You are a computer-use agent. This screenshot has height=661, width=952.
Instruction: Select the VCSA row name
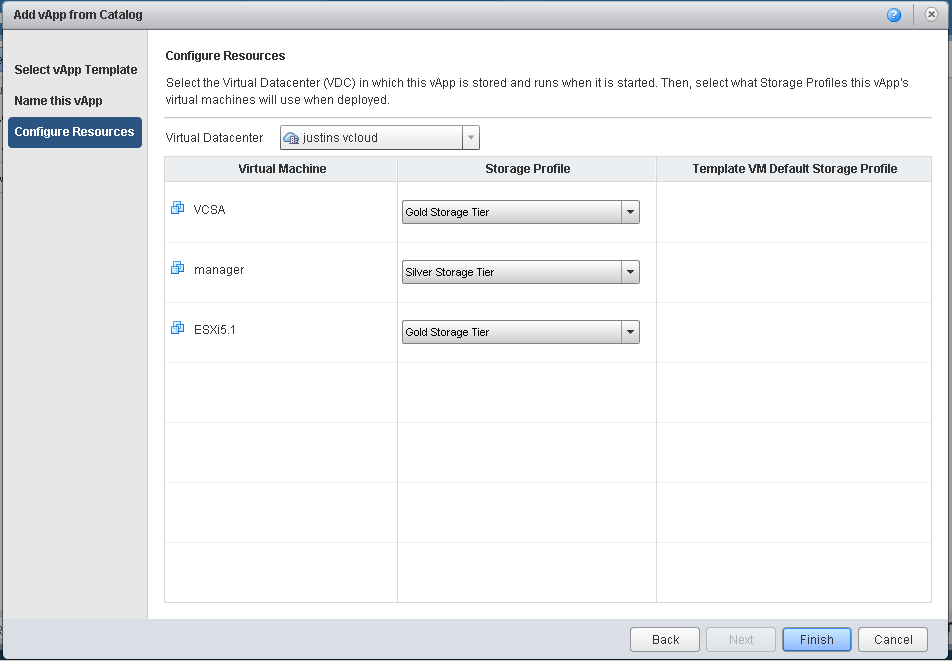click(209, 209)
